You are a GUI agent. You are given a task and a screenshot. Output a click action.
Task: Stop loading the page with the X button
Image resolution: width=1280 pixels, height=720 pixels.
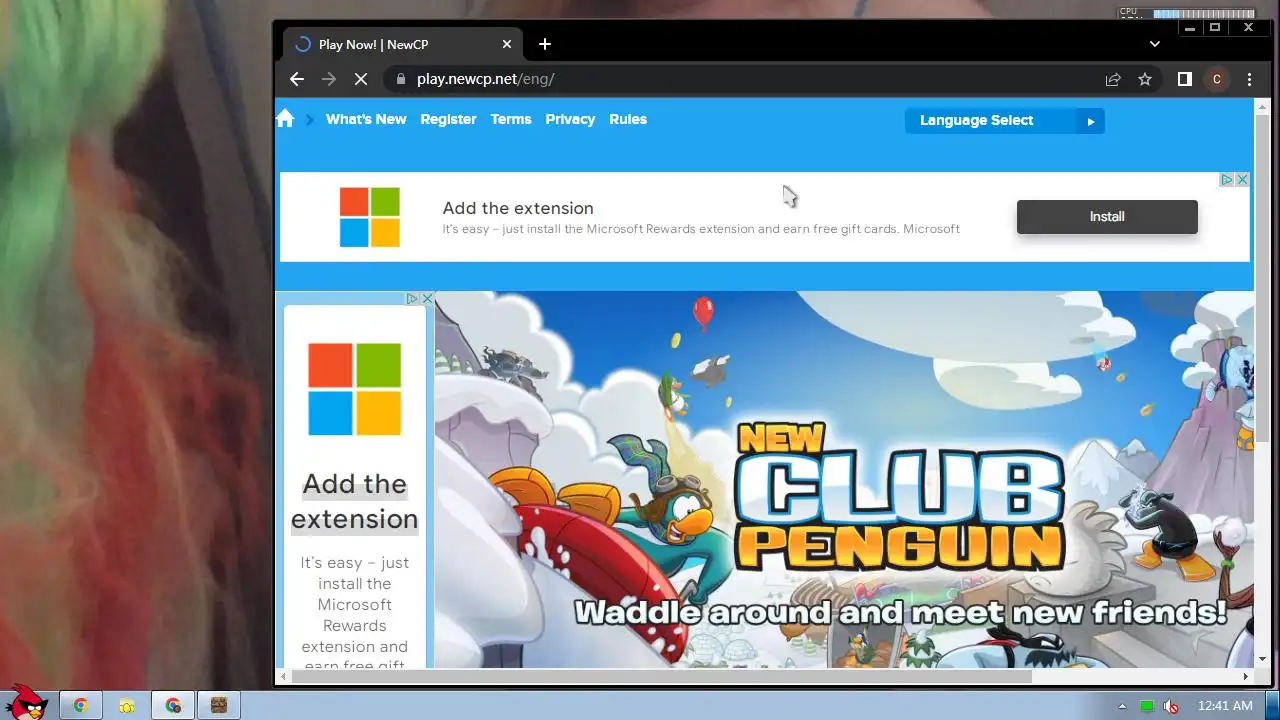(361, 79)
